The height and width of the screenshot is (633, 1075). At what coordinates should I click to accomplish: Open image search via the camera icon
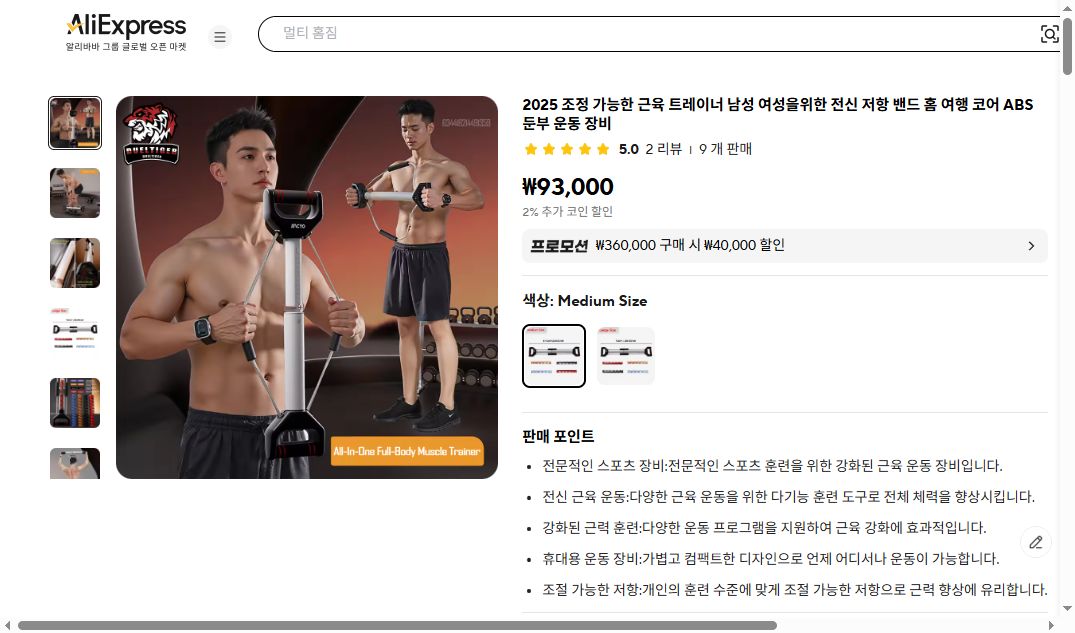coord(1049,33)
